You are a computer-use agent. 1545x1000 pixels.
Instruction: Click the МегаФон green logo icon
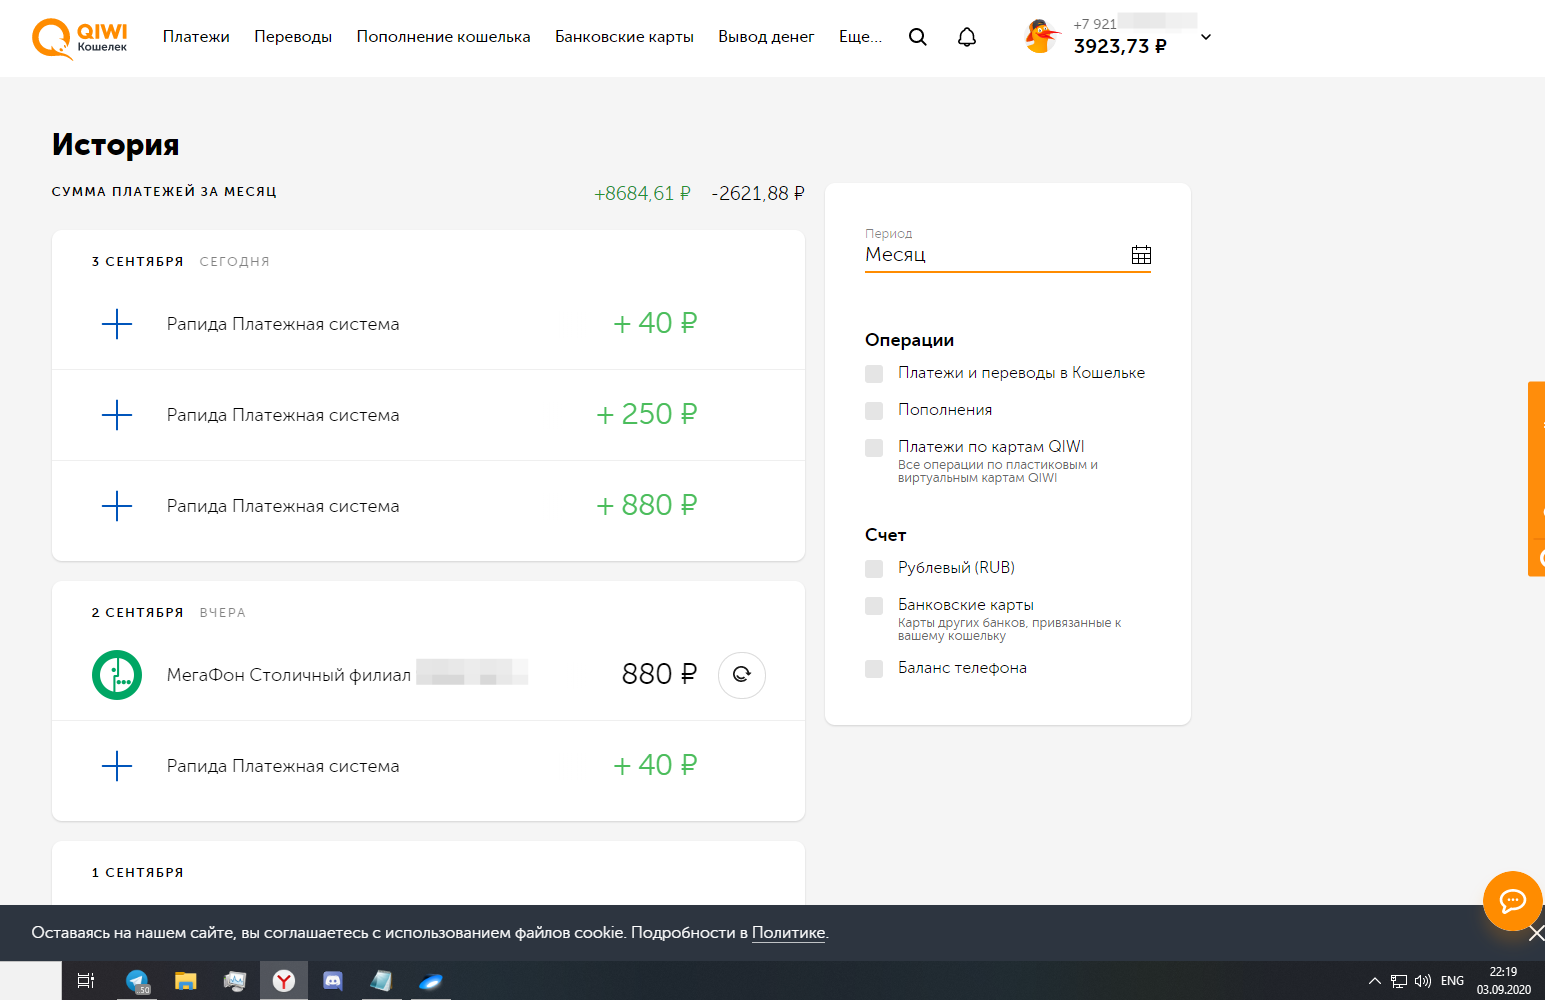click(x=117, y=675)
